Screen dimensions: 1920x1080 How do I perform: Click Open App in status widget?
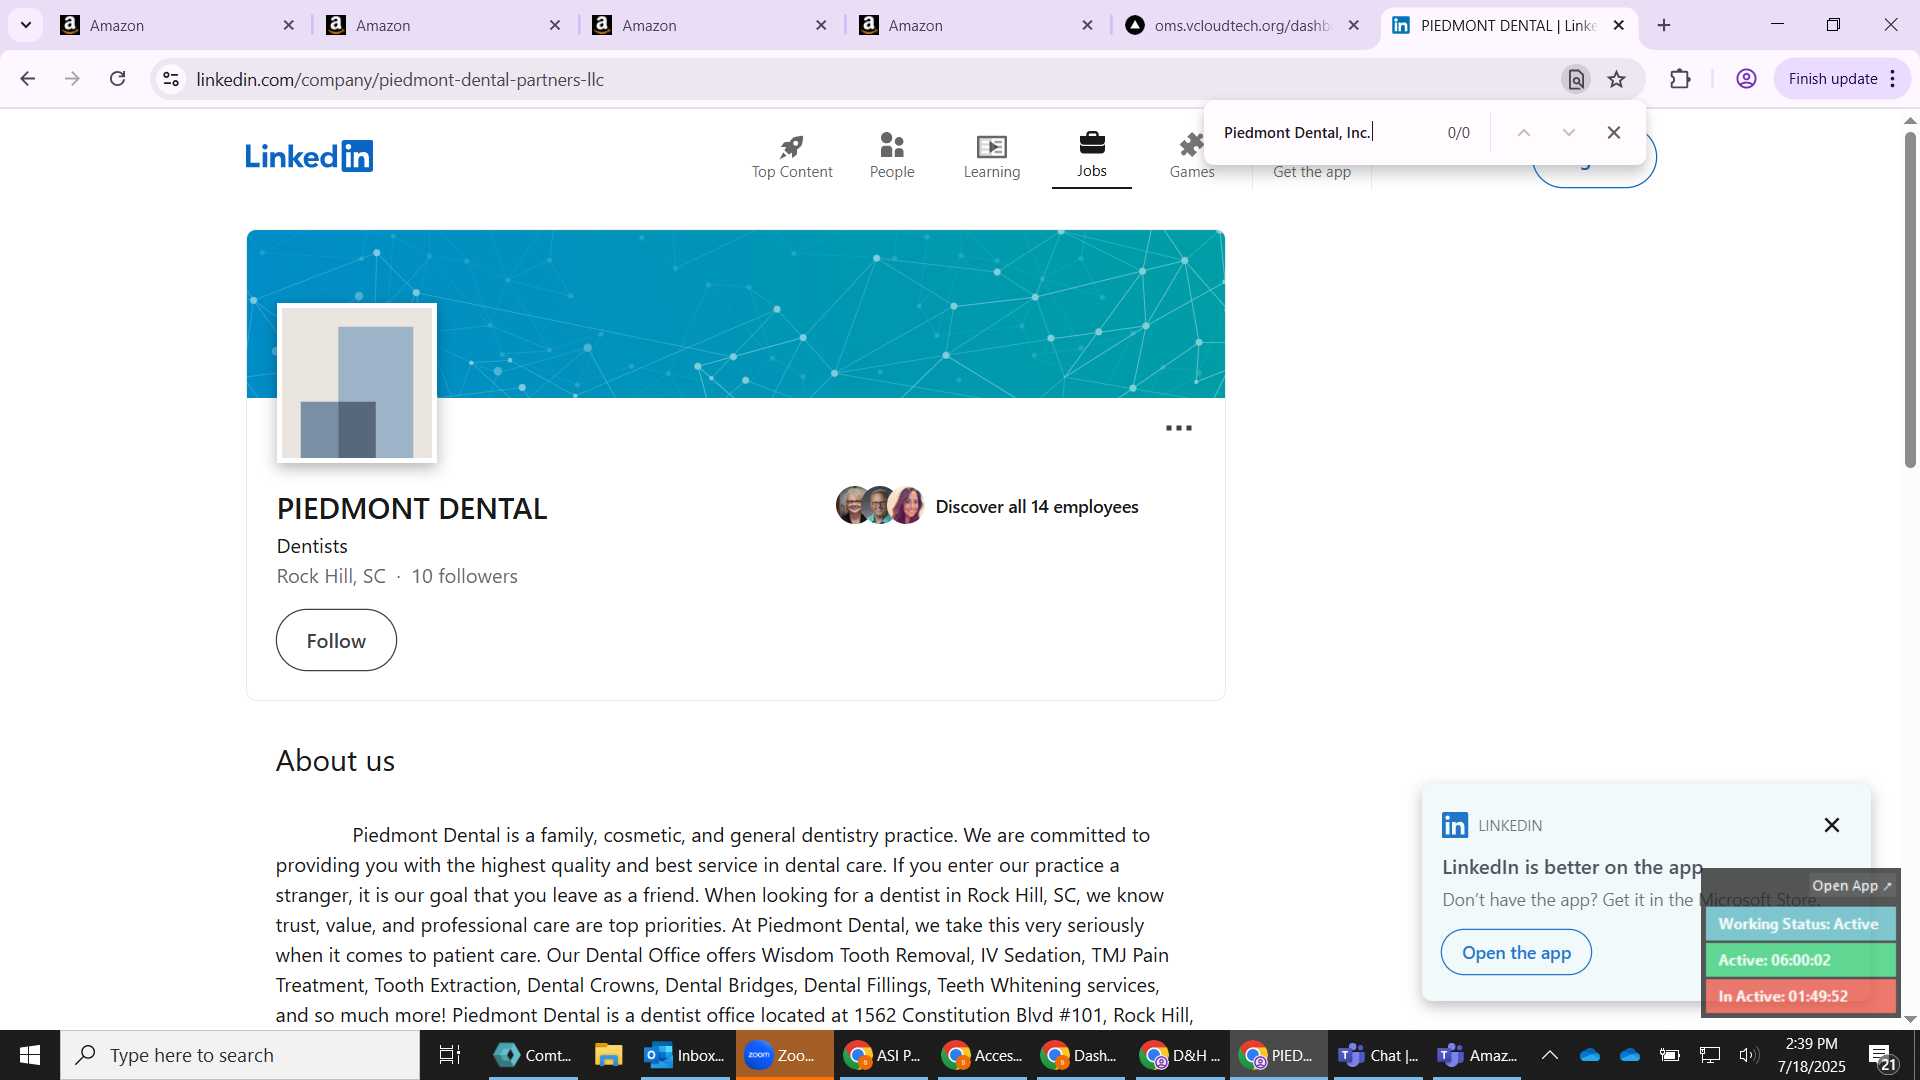1852,886
